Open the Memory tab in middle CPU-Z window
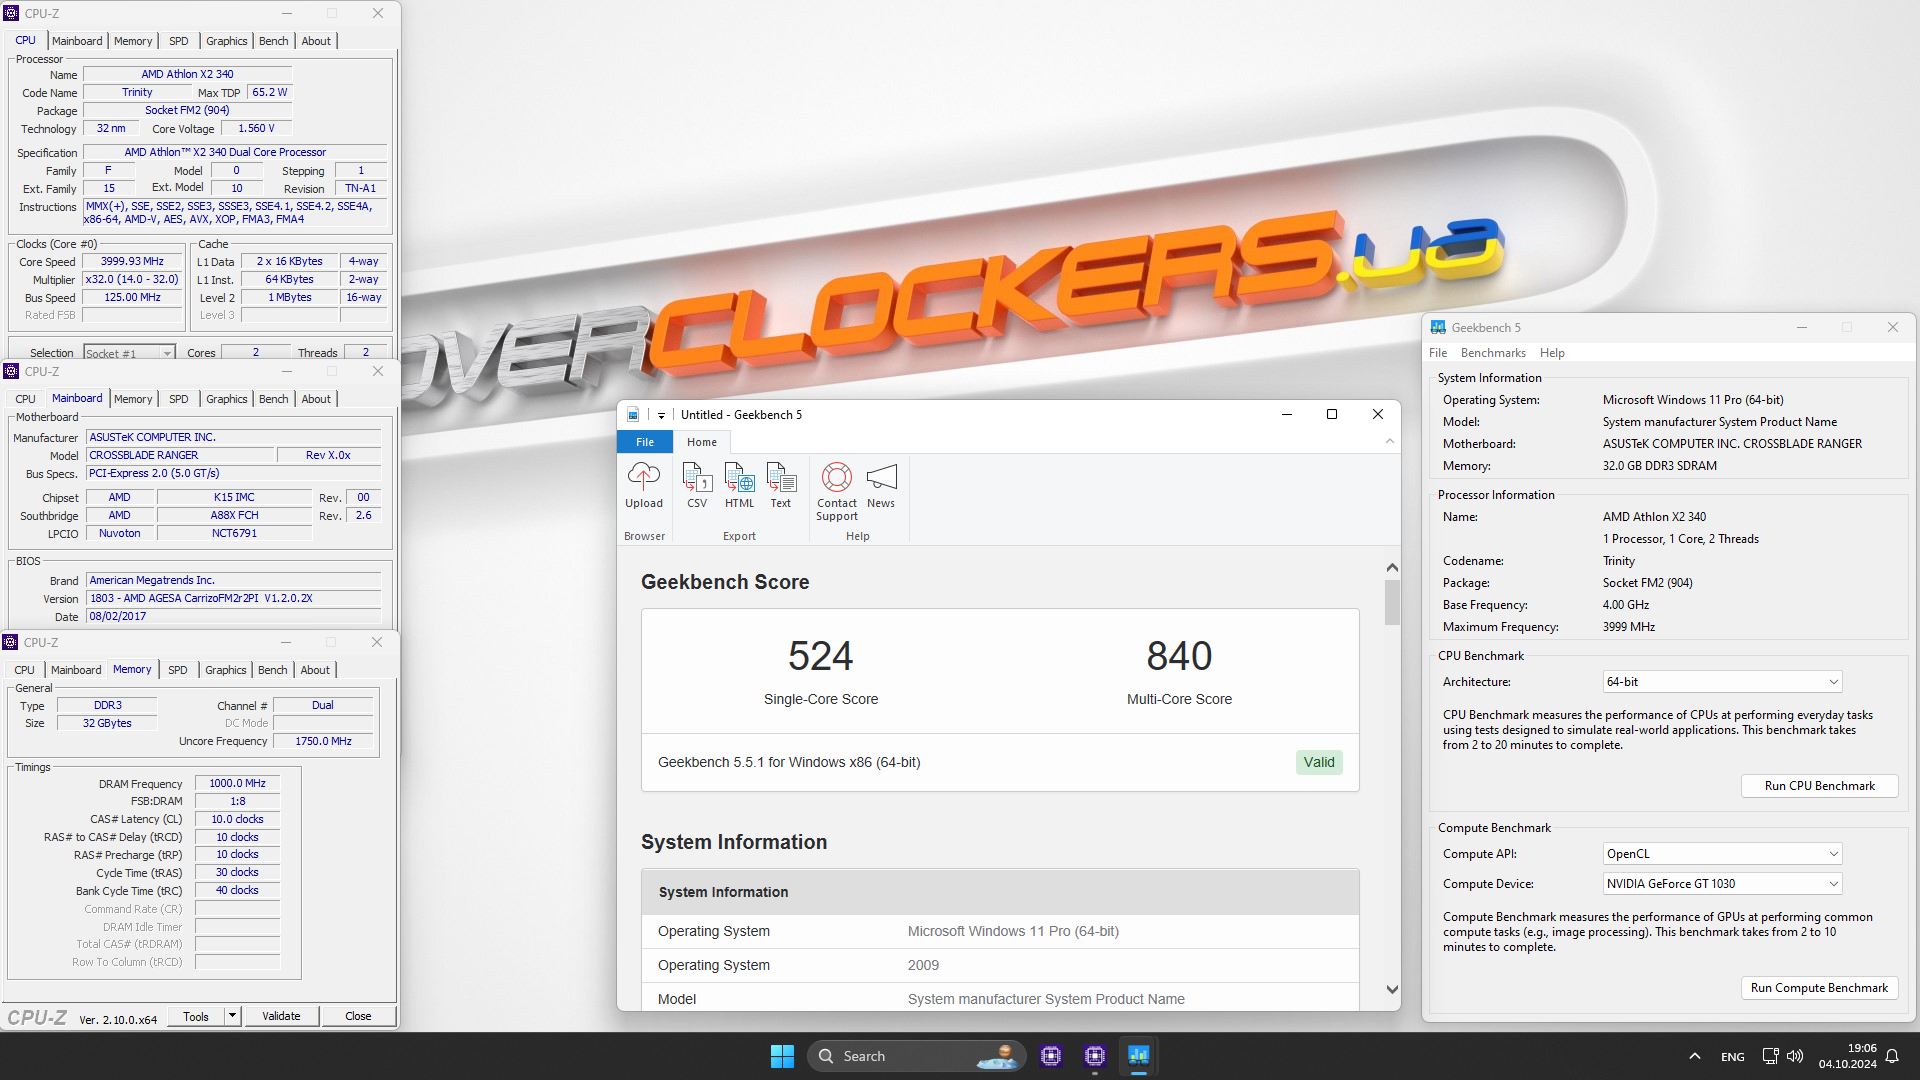This screenshot has width=1920, height=1080. pyautogui.click(x=133, y=399)
